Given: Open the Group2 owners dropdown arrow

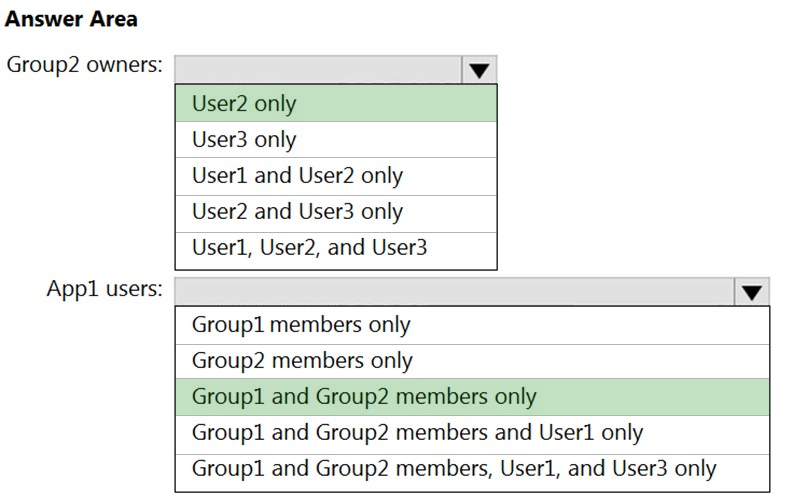Looking at the screenshot, I should (479, 69).
